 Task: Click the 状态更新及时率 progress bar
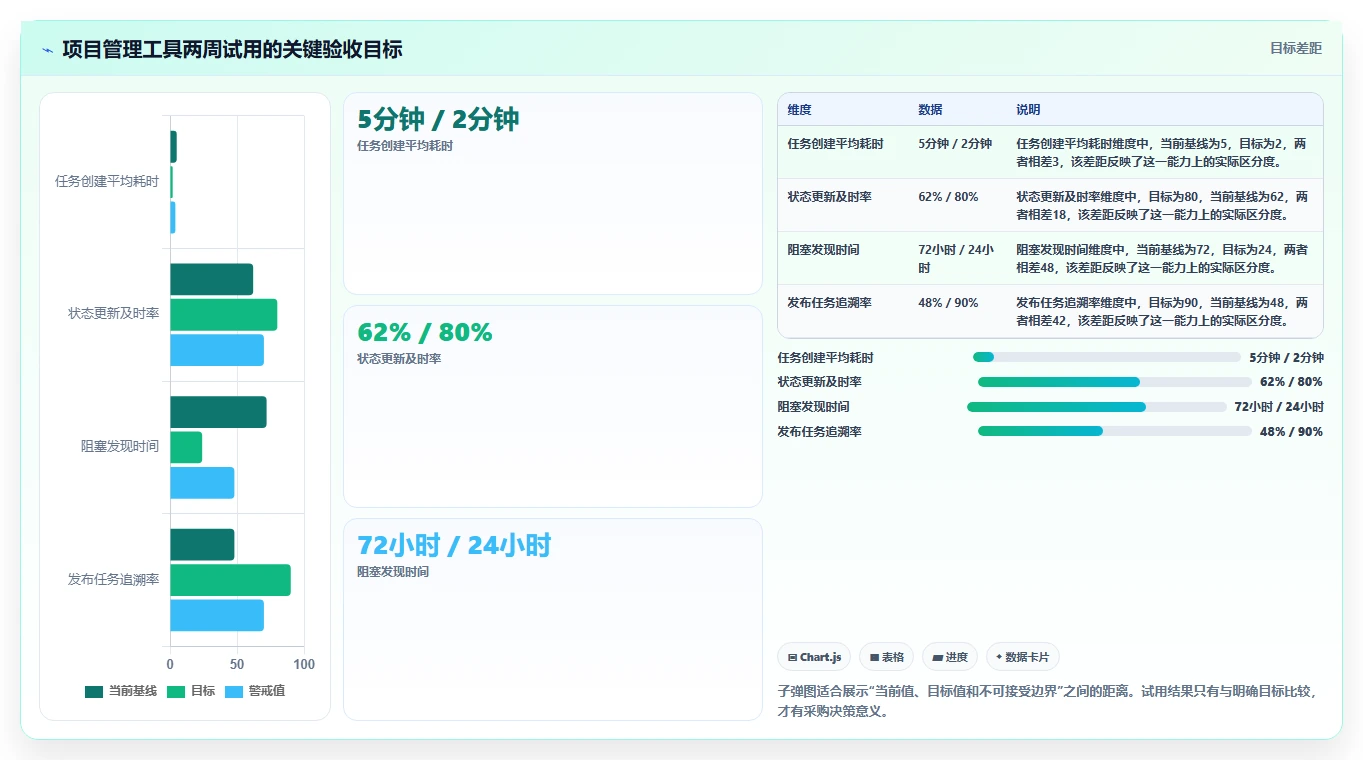pyautogui.click(x=1115, y=382)
